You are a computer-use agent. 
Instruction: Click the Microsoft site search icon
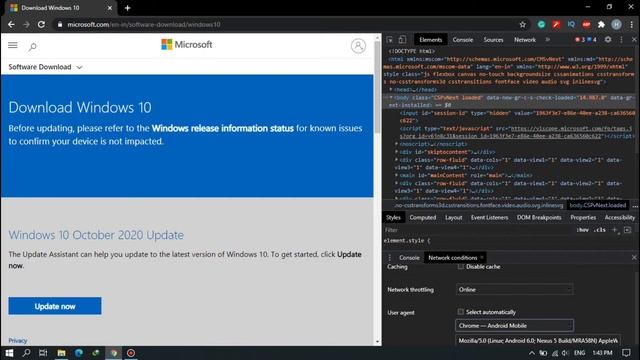(33, 47)
